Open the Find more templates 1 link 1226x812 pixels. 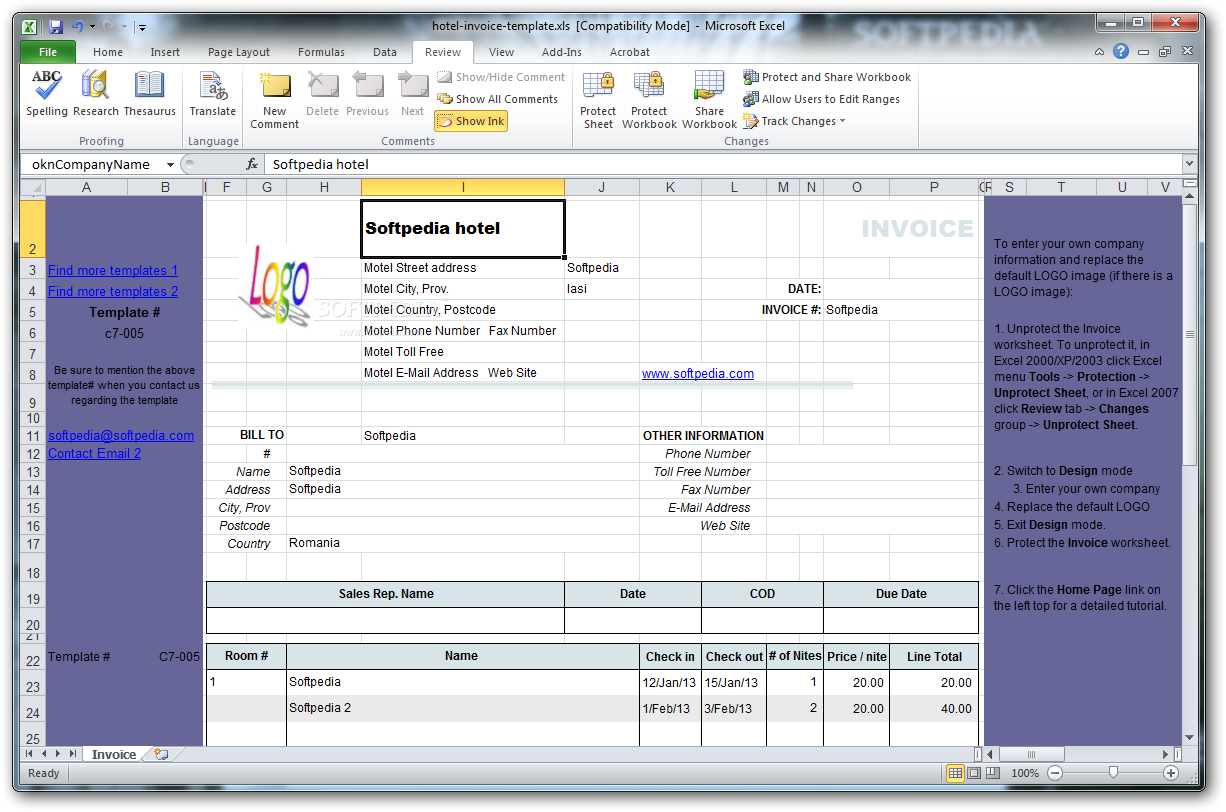113,270
